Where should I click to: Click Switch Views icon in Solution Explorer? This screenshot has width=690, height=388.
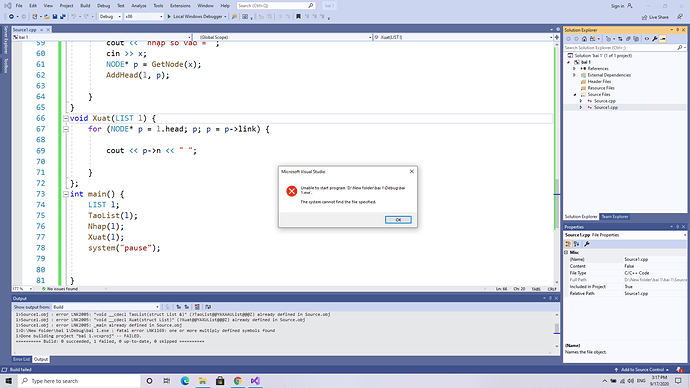(592, 39)
